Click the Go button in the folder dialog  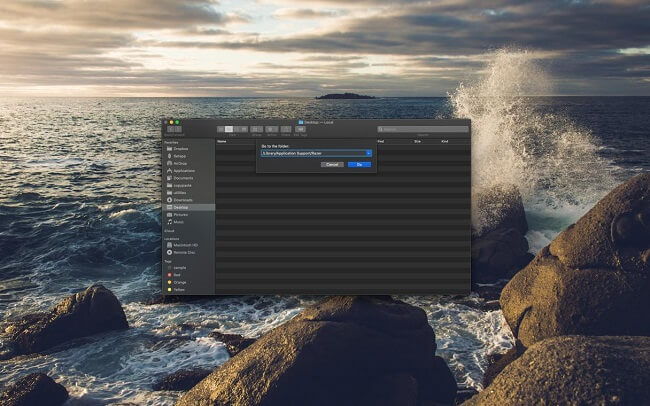click(x=359, y=165)
